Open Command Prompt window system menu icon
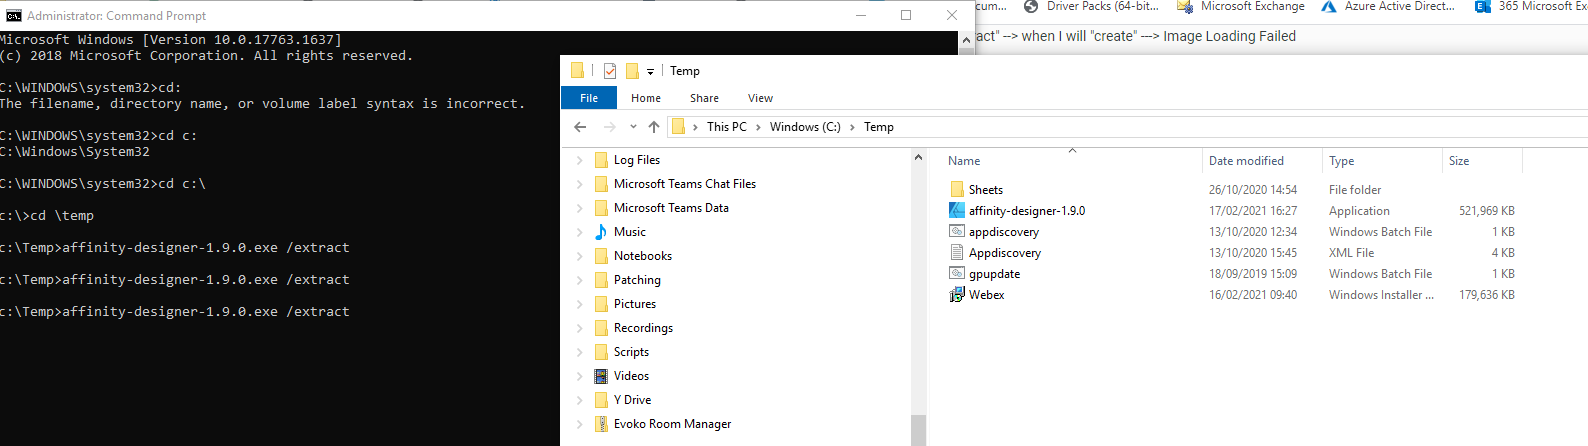 13,15
